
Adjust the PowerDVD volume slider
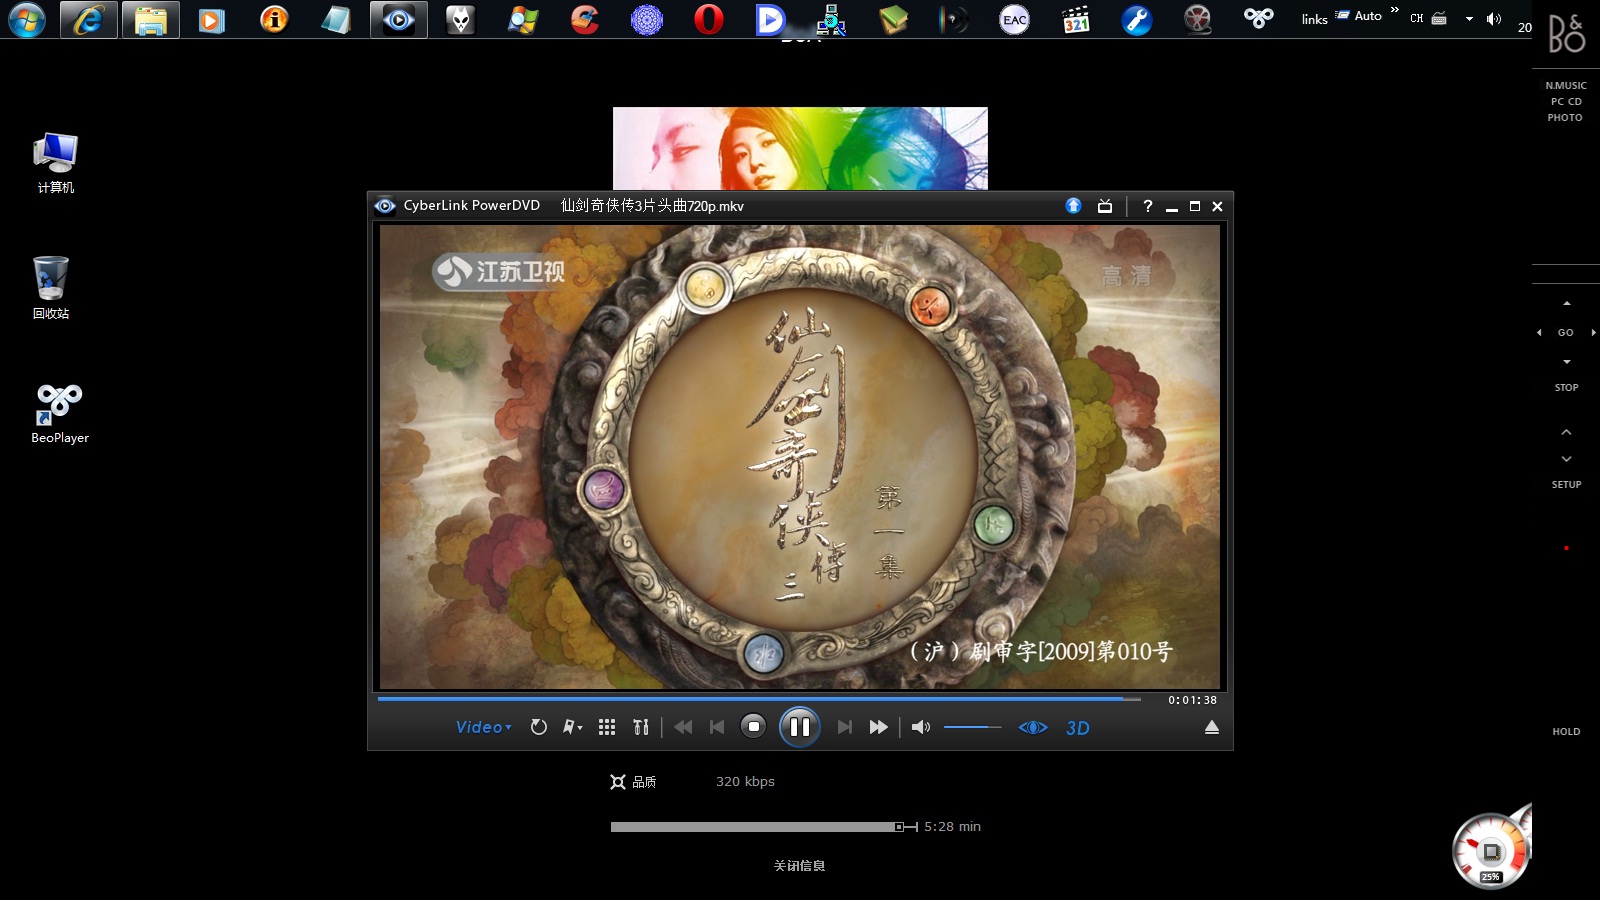tap(972, 727)
